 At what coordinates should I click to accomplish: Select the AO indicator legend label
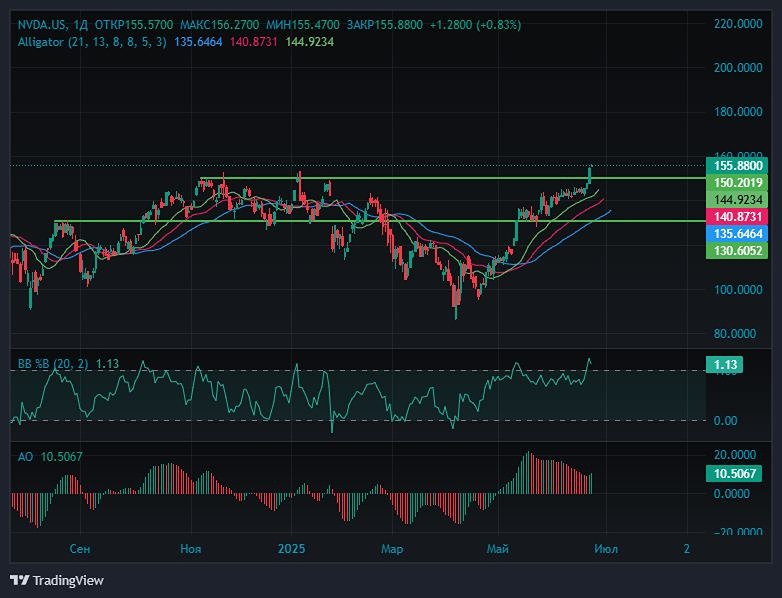26,456
